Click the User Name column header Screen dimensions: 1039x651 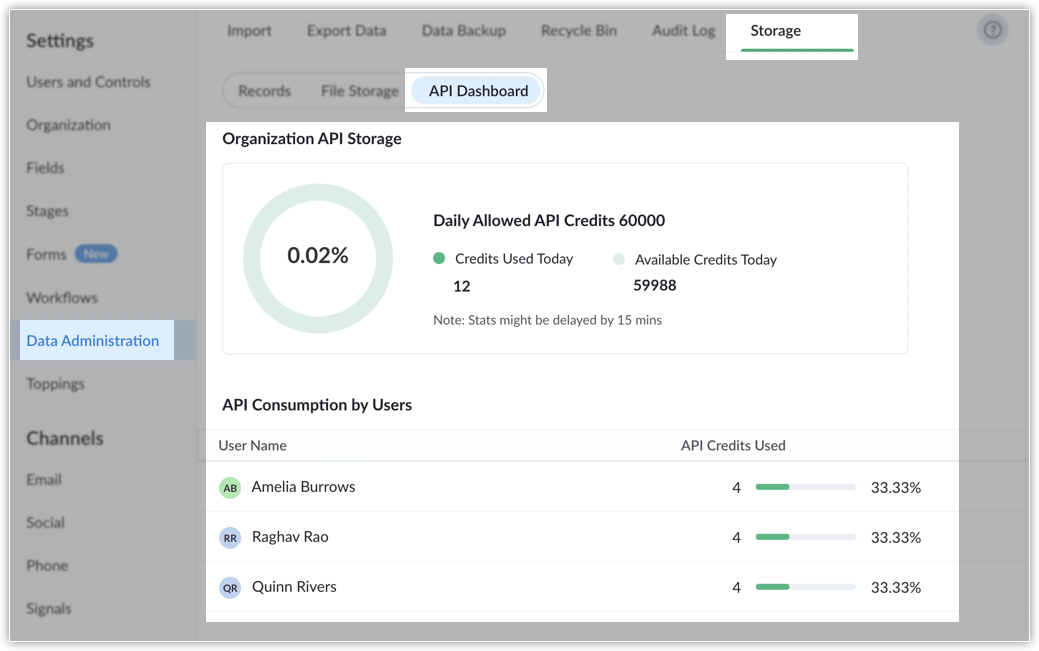pyautogui.click(x=252, y=445)
